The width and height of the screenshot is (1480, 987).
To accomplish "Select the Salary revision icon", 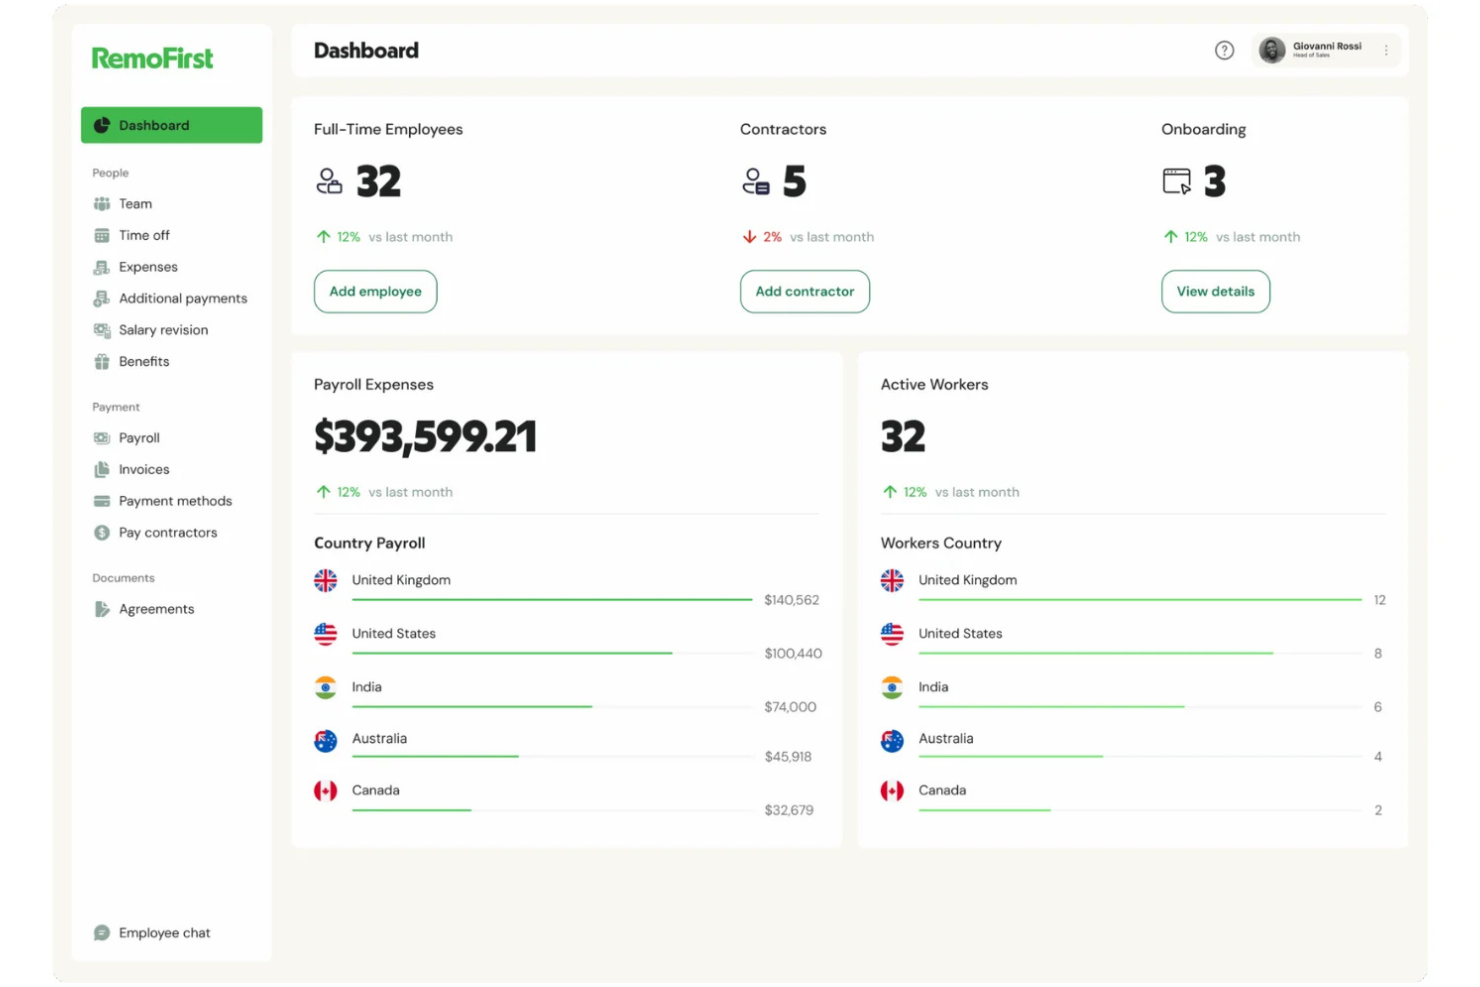I will pos(103,330).
